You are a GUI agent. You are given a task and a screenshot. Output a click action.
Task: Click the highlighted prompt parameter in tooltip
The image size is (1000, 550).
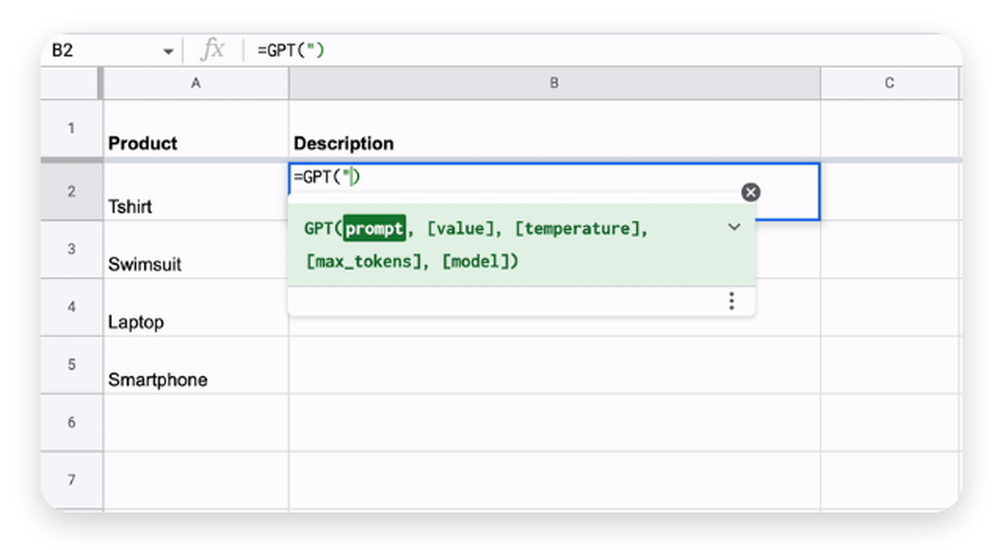click(374, 228)
